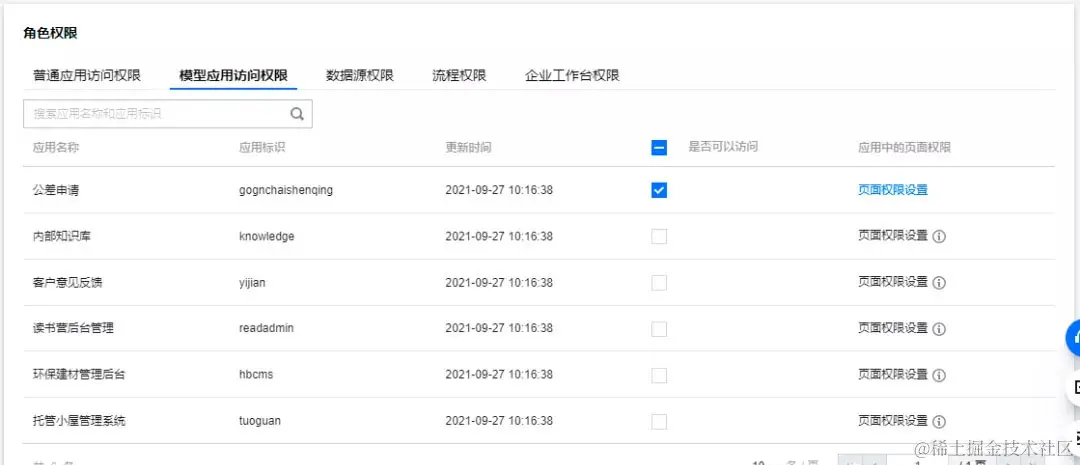Screen dimensions: 1080x465
Task: Click the 客户意见反馈 app name
Action: (x=68, y=282)
